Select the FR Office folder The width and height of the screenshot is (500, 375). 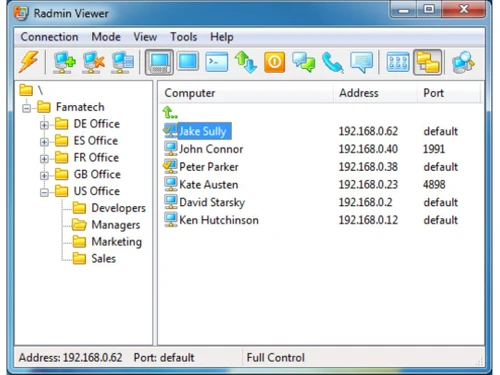click(87, 157)
